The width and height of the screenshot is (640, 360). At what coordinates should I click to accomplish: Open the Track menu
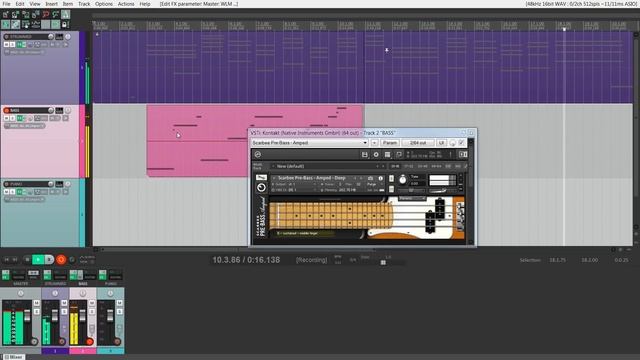(x=84, y=4)
